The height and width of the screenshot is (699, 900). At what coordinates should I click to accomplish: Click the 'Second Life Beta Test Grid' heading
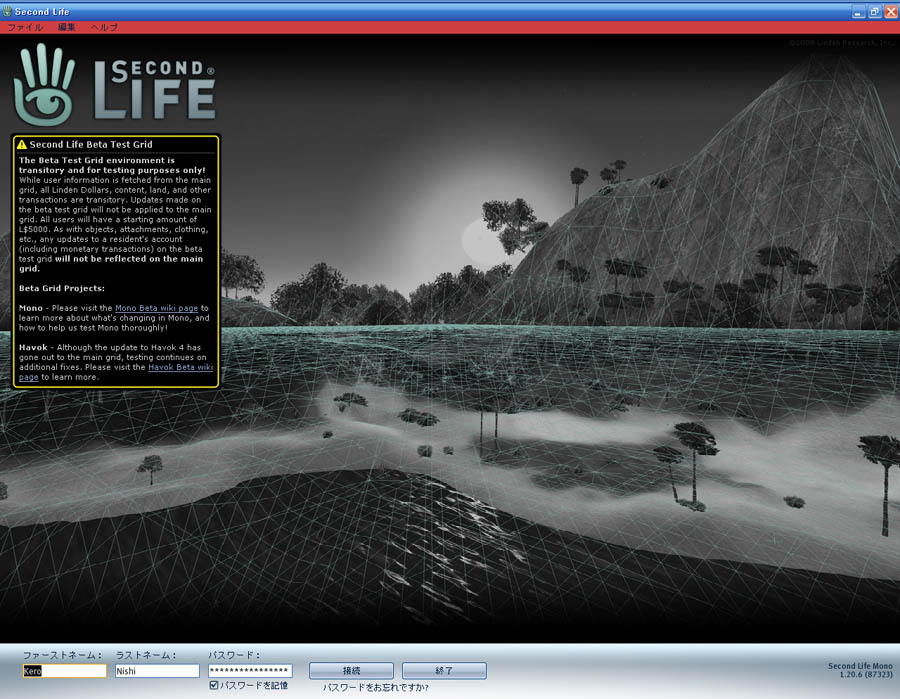pyautogui.click(x=91, y=145)
